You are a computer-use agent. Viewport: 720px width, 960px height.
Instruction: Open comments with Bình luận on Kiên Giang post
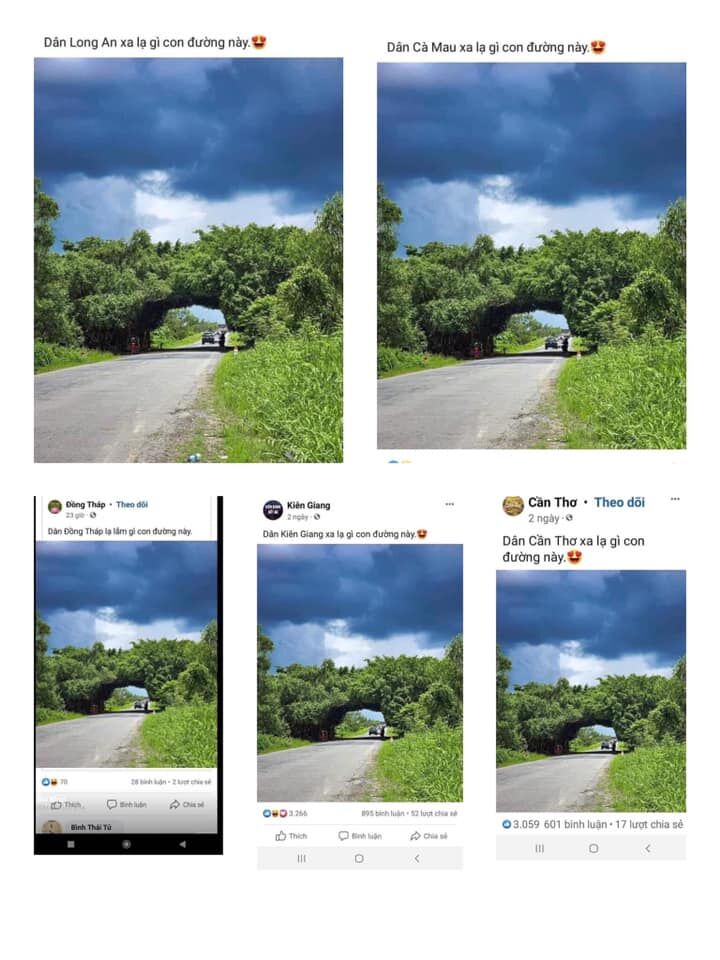point(360,836)
